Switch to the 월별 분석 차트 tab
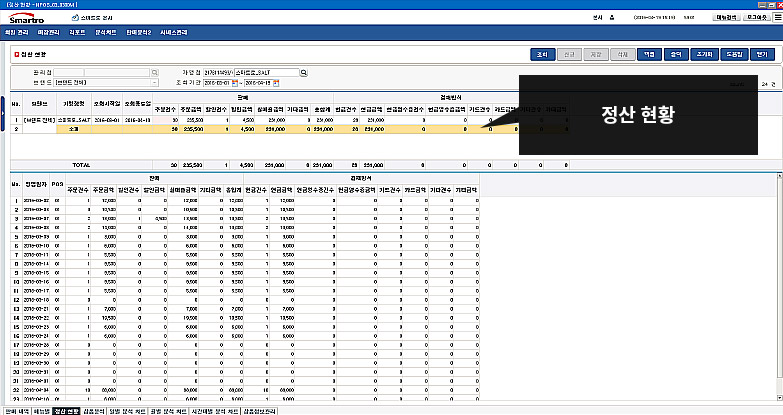This screenshot has width=783, height=415. tap(168, 411)
